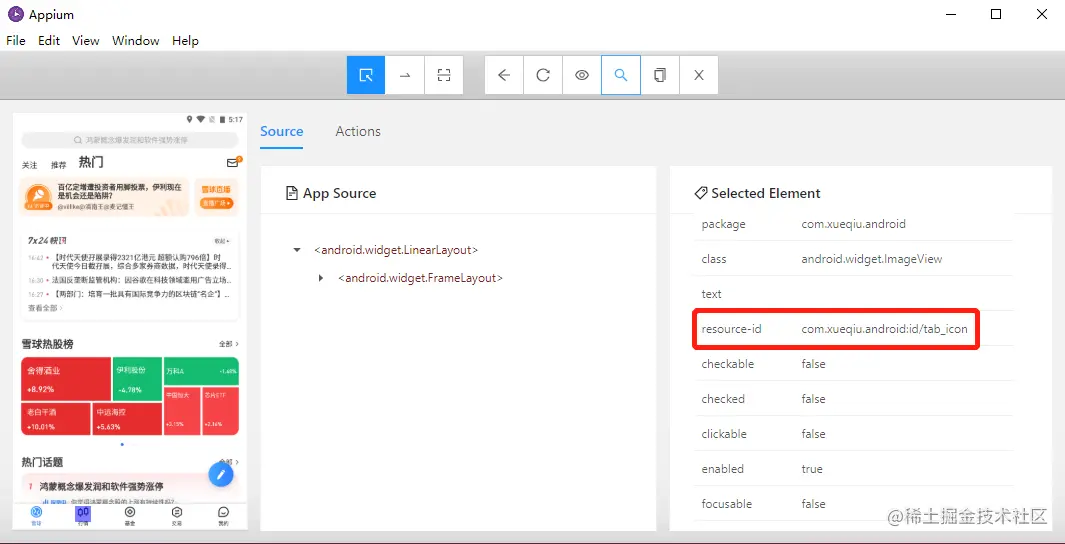Tap the 伊利股份 -4.78% tile

[x=137, y=379]
